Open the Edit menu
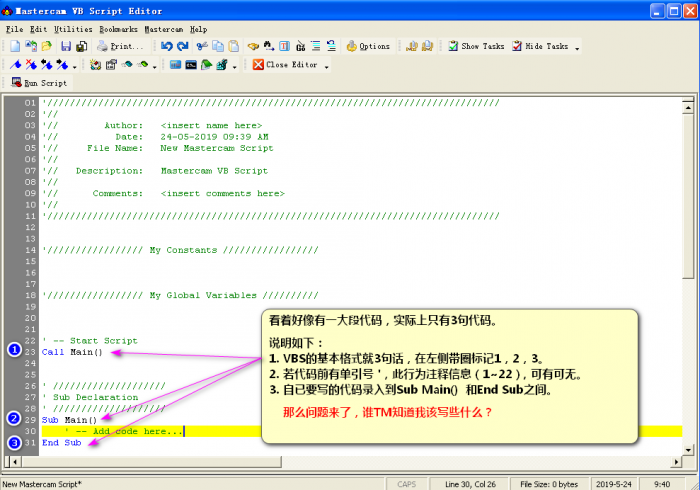 click(x=38, y=29)
